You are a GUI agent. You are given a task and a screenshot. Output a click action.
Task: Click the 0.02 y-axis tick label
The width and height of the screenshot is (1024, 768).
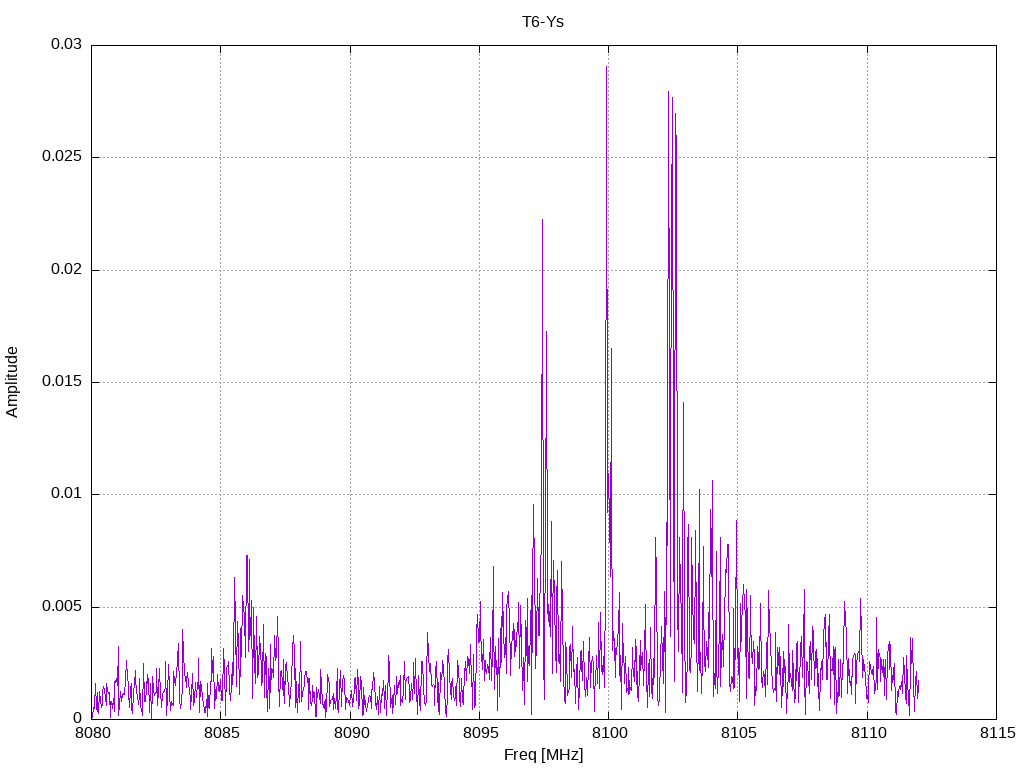point(66,269)
